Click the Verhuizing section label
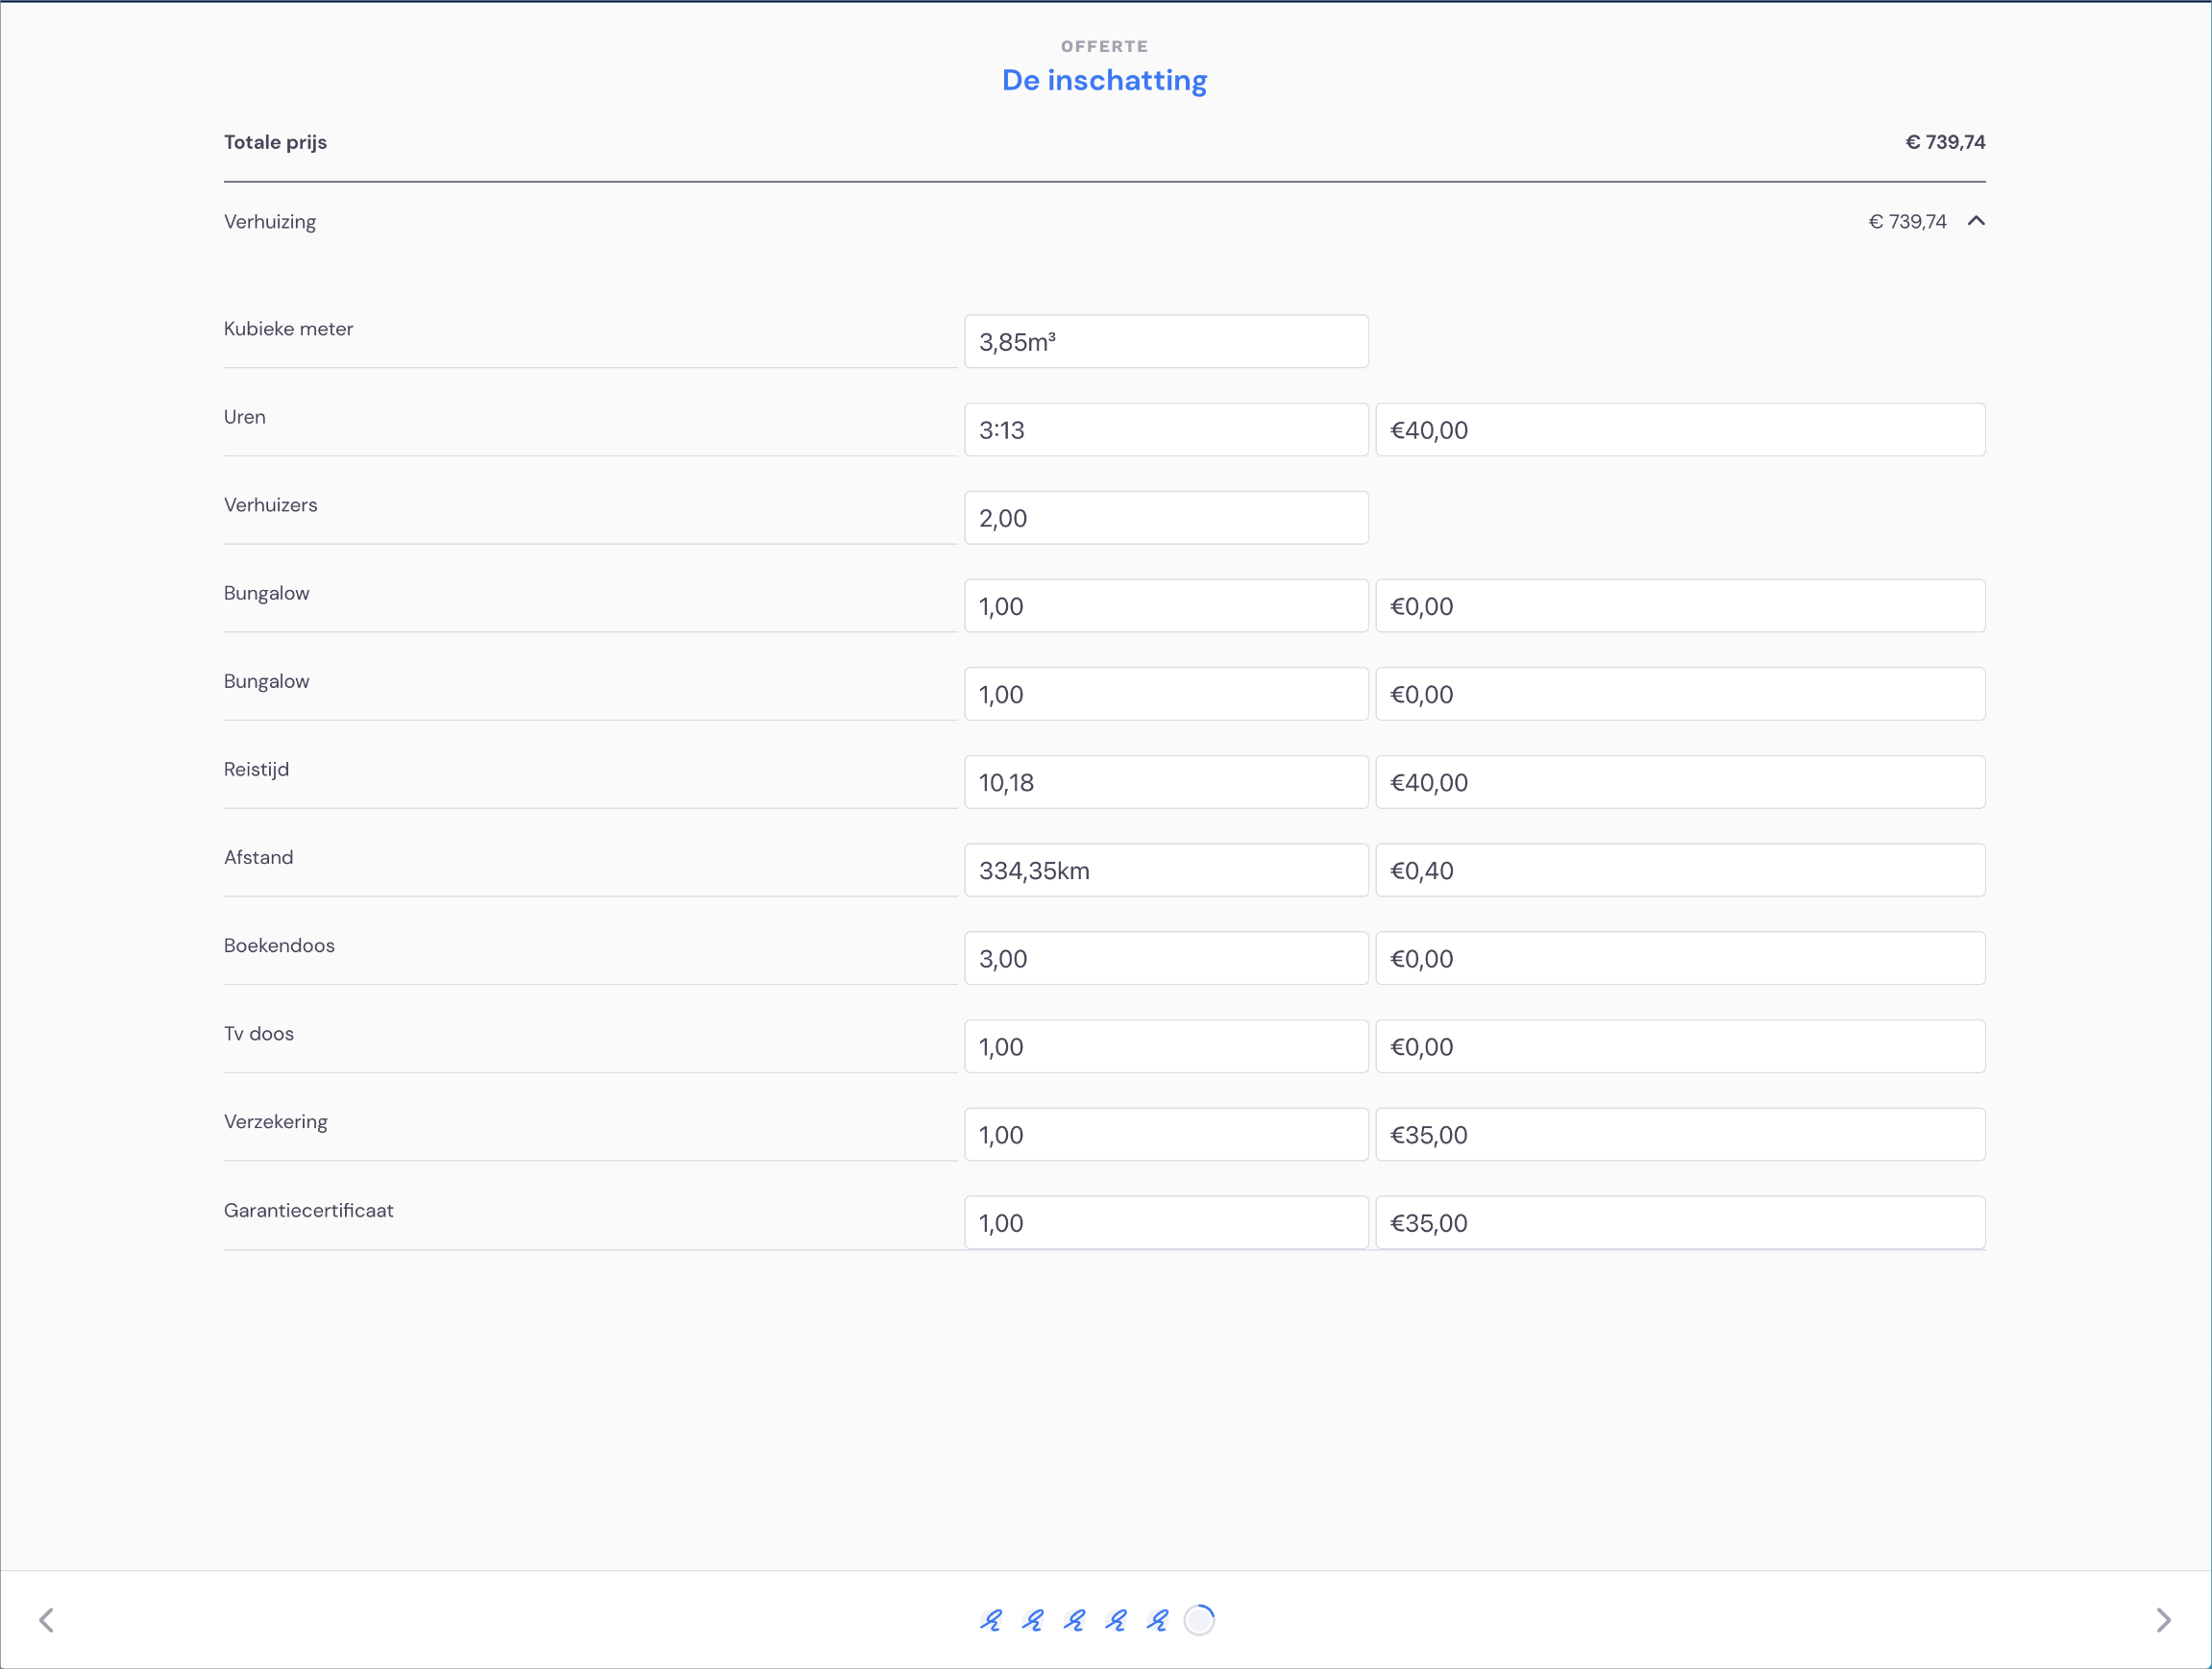 [x=270, y=222]
